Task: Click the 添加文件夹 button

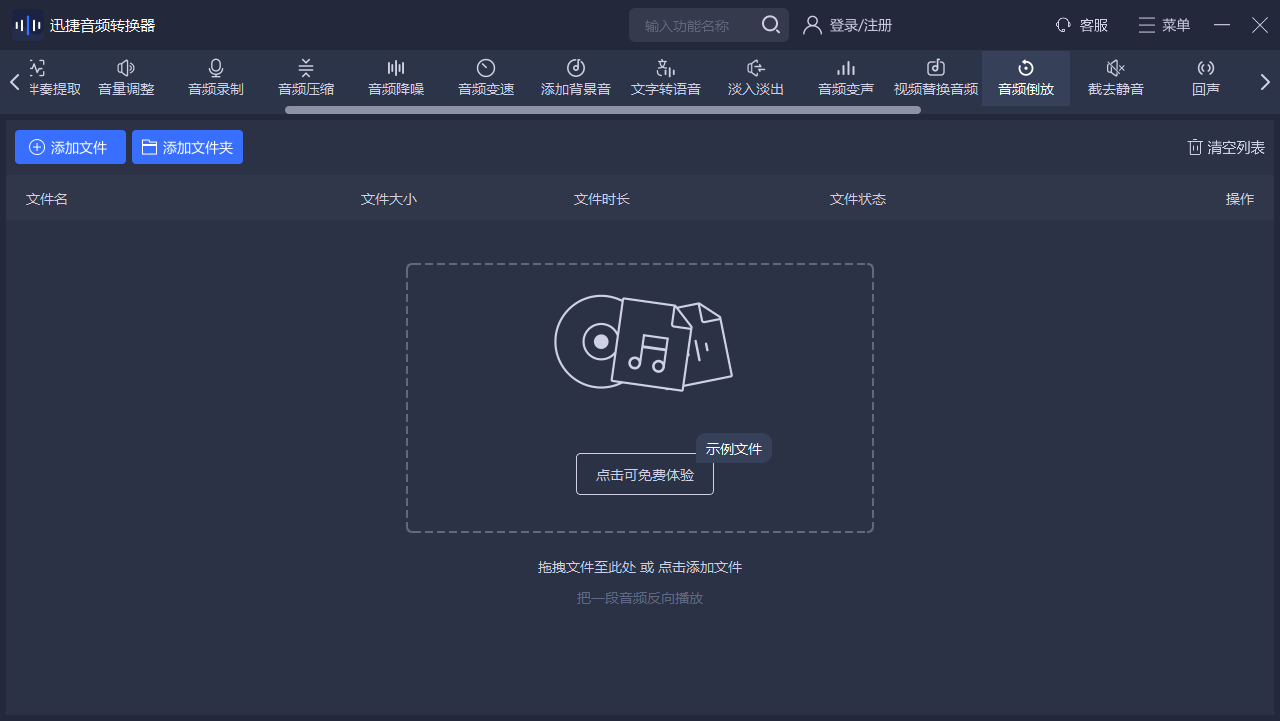Action: pyautogui.click(x=187, y=147)
